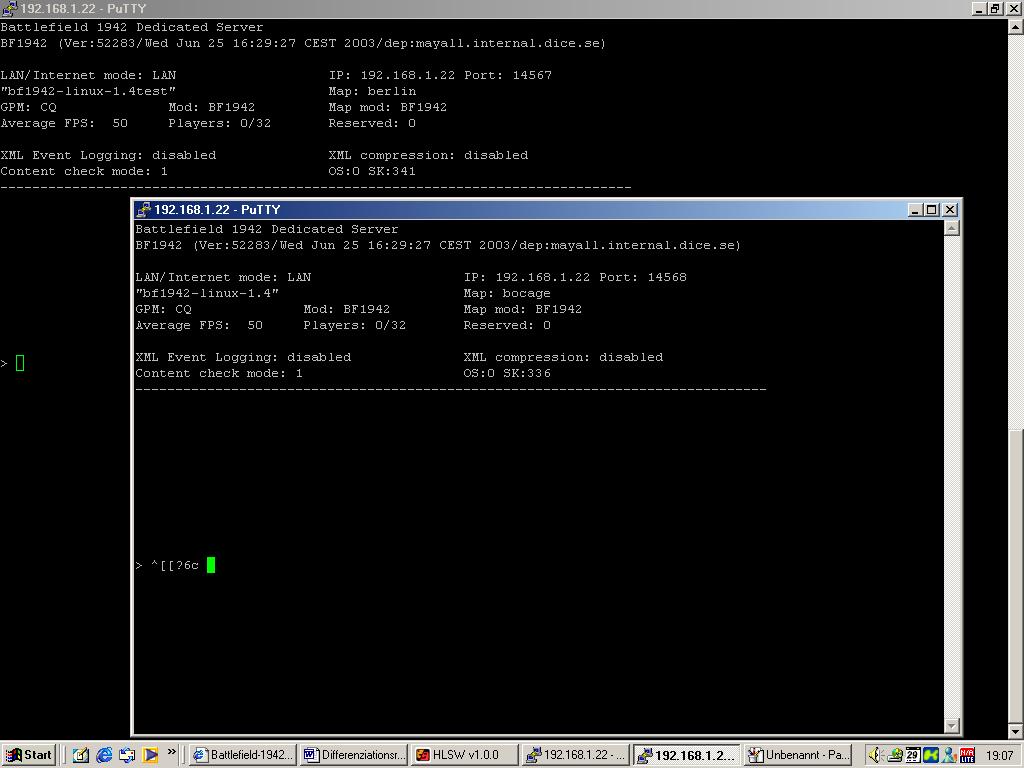This screenshot has width=1024, height=768.
Task: Click the tray icon showing number 29
Action: [912, 756]
